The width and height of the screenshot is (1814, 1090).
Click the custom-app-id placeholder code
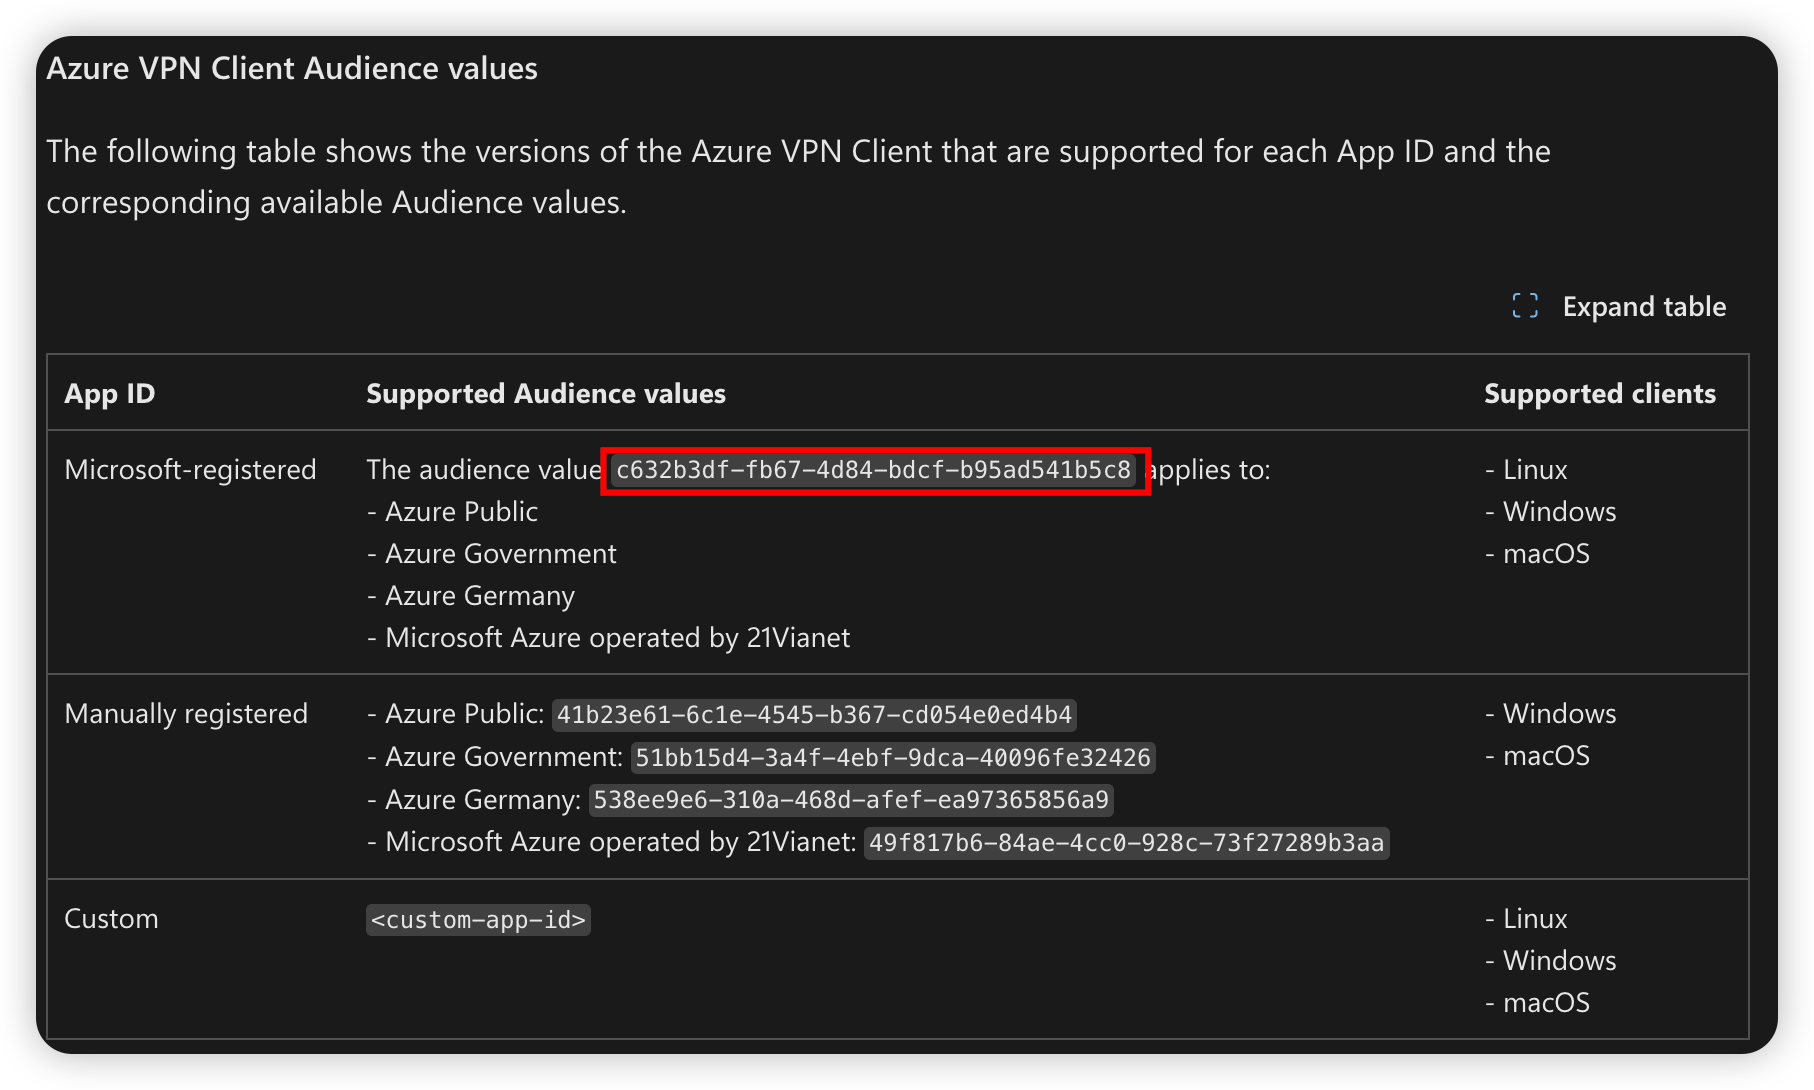(x=478, y=920)
